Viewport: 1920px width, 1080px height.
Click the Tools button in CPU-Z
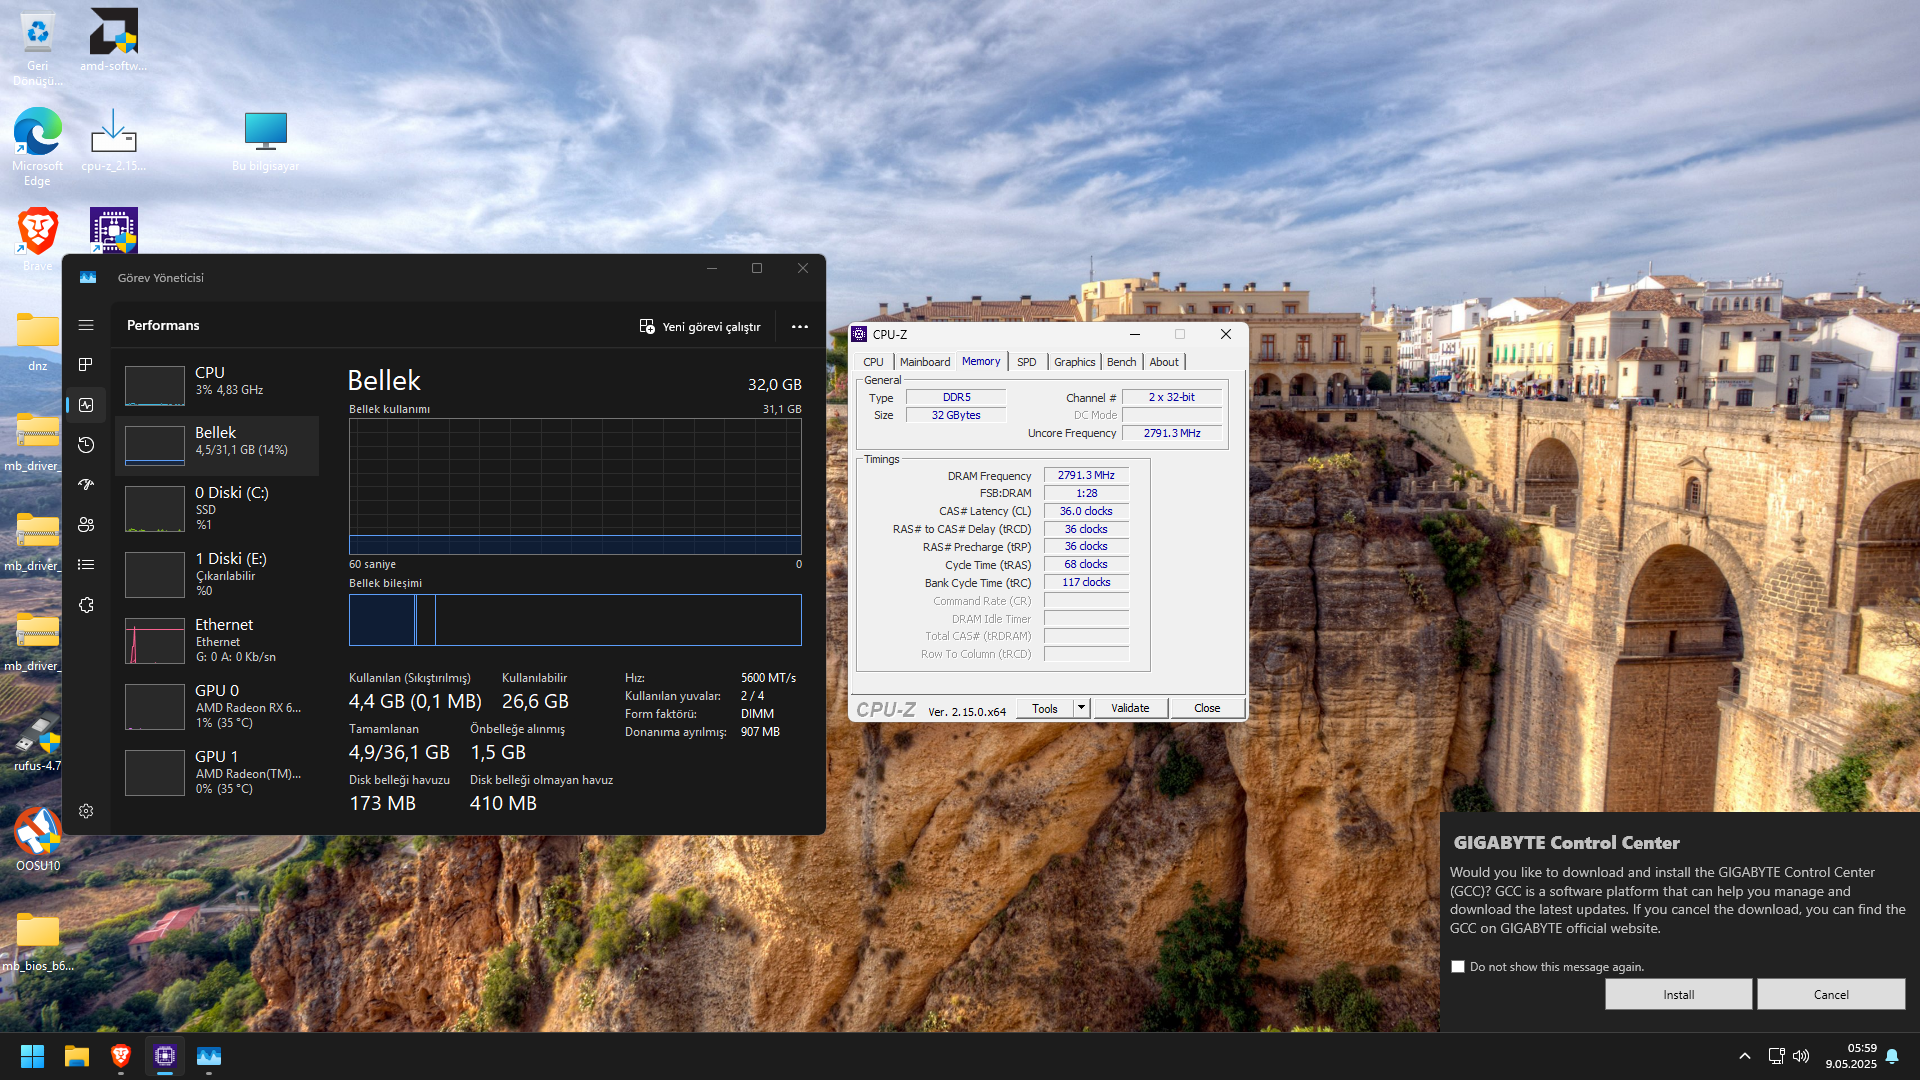[x=1045, y=708]
